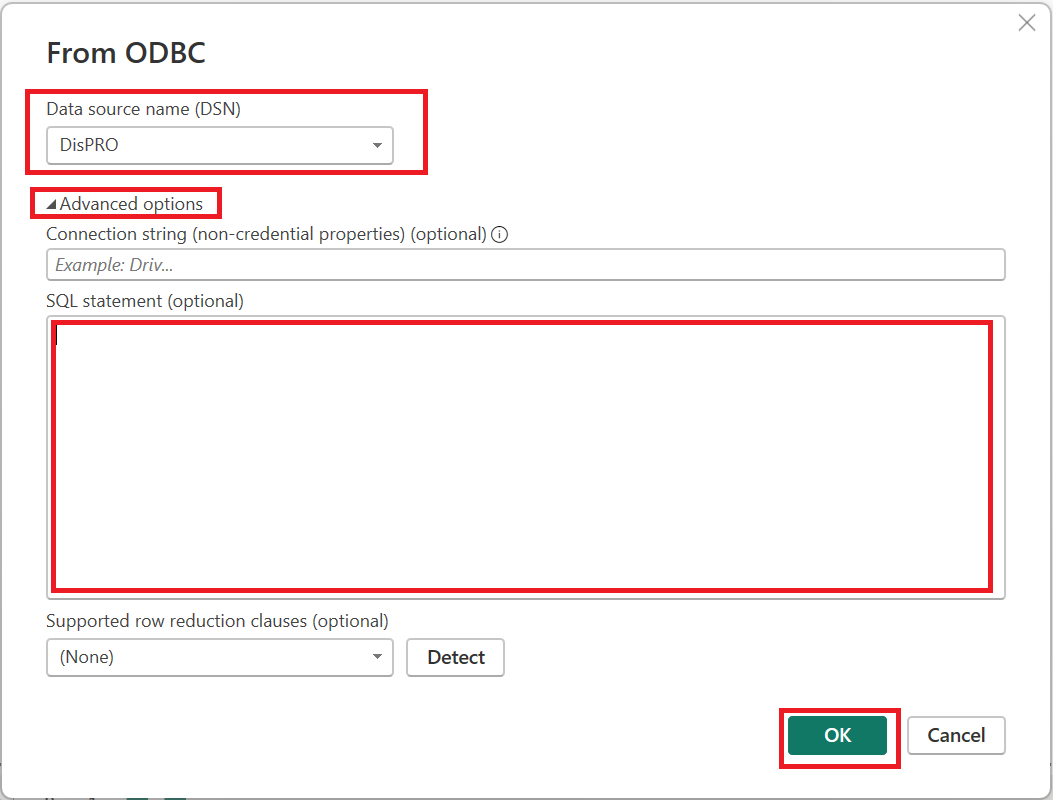Click the green taskbar icon at the bottom
Image resolution: width=1053 pixels, height=800 pixels.
coord(138,796)
